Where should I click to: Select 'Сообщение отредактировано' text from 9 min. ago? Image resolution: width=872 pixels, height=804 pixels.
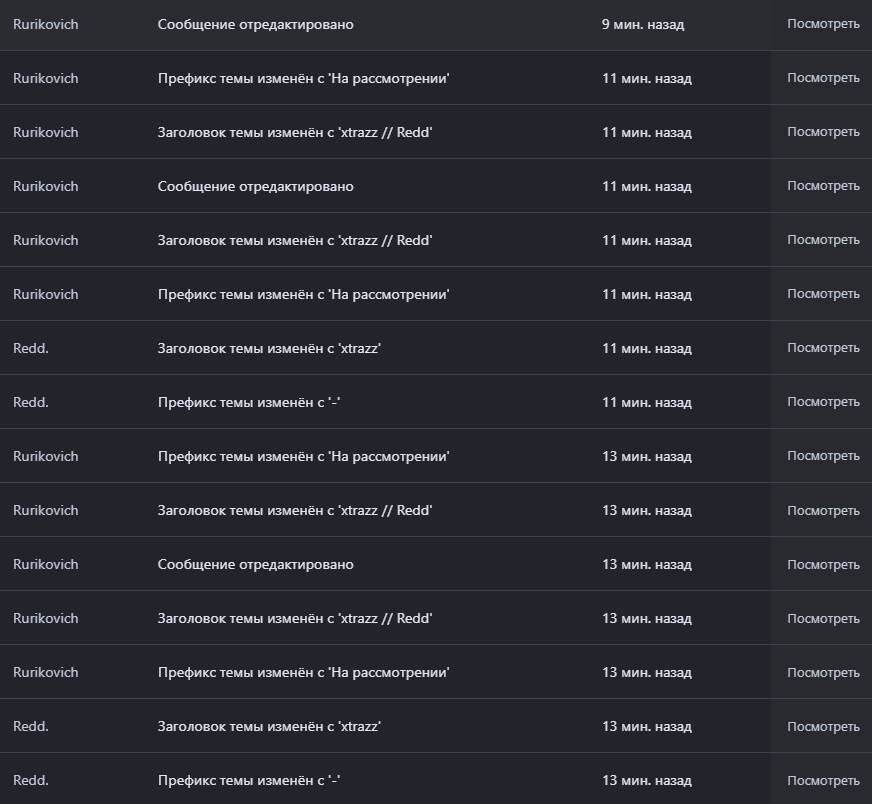[255, 24]
